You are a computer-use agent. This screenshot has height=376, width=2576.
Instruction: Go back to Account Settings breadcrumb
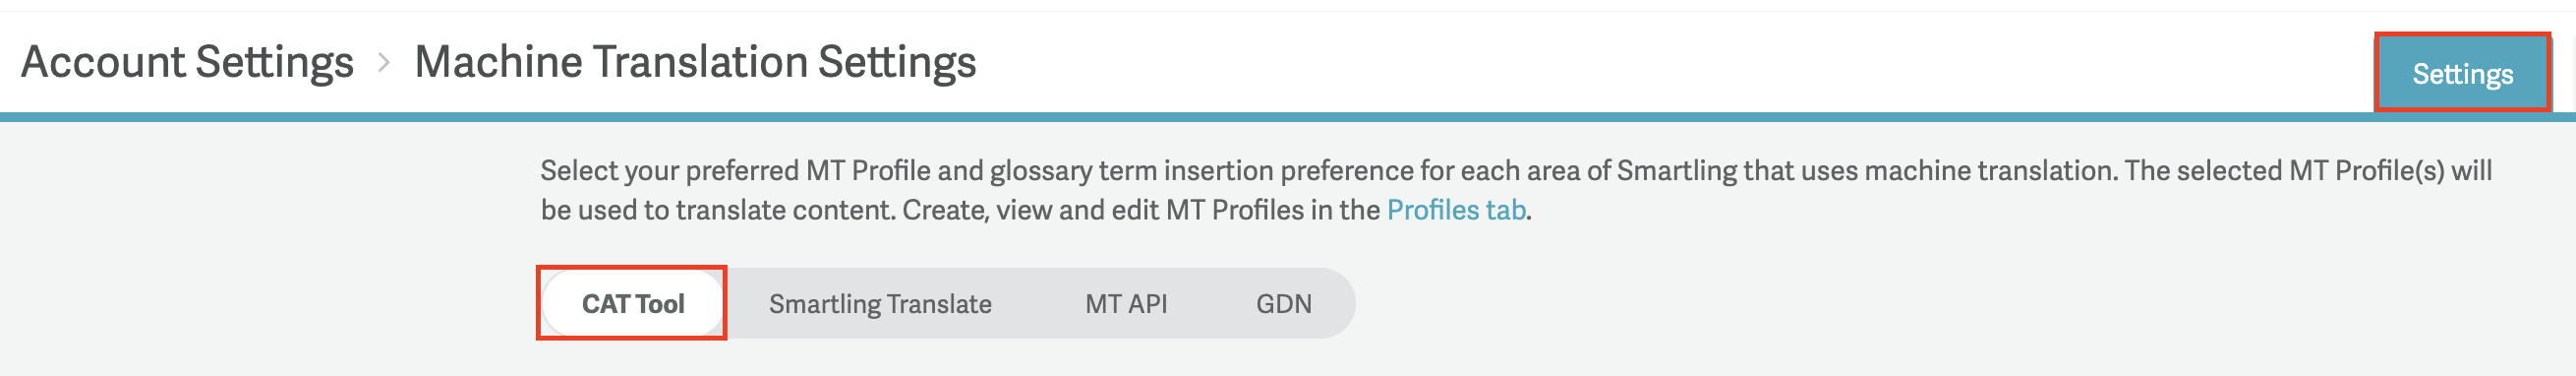tap(188, 62)
